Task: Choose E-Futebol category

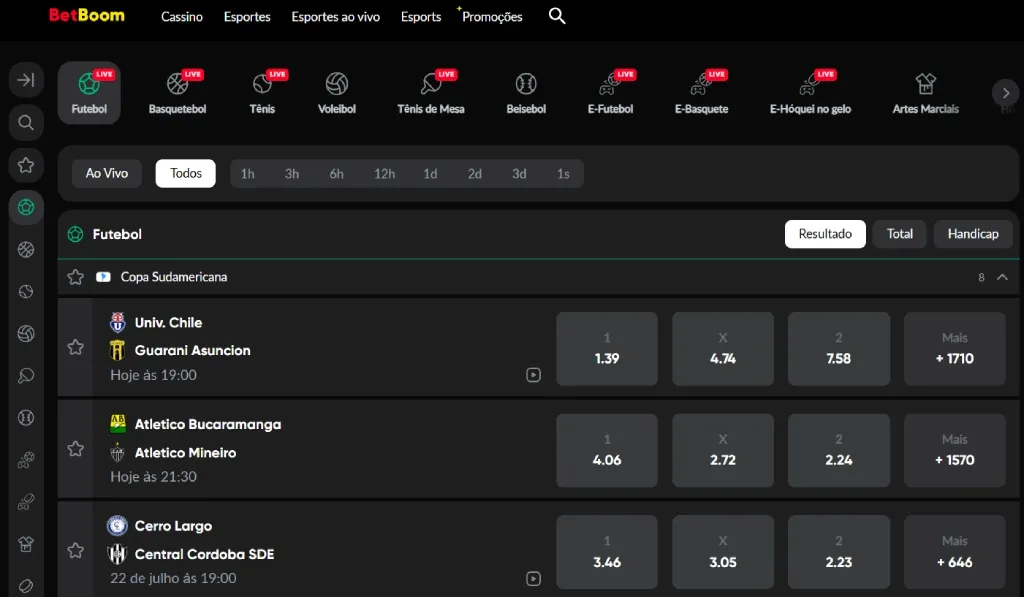Action: 611,93
